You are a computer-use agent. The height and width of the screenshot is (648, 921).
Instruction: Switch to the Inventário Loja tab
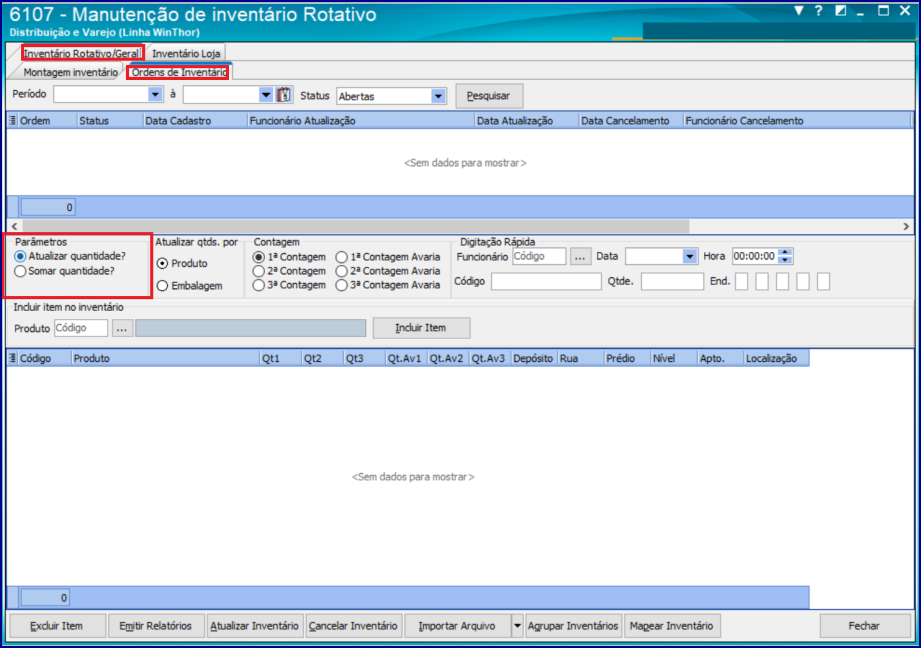click(x=186, y=53)
